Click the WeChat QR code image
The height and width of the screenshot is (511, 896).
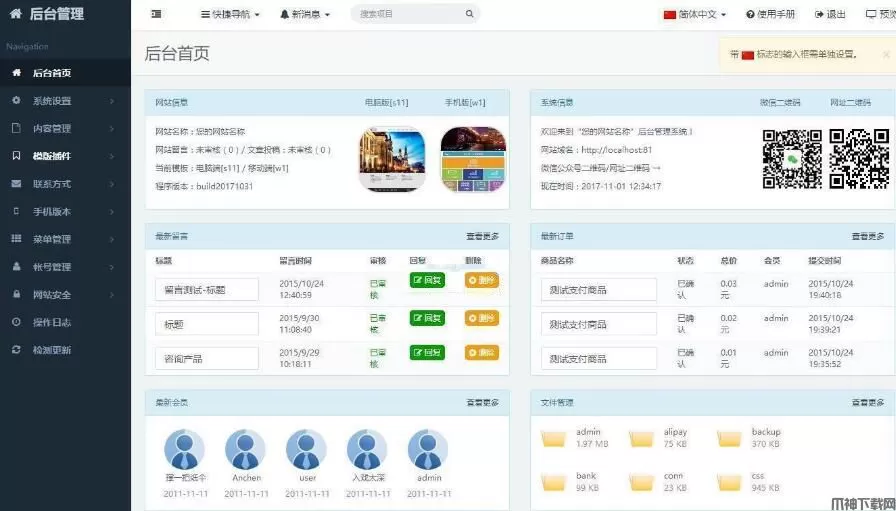point(792,159)
